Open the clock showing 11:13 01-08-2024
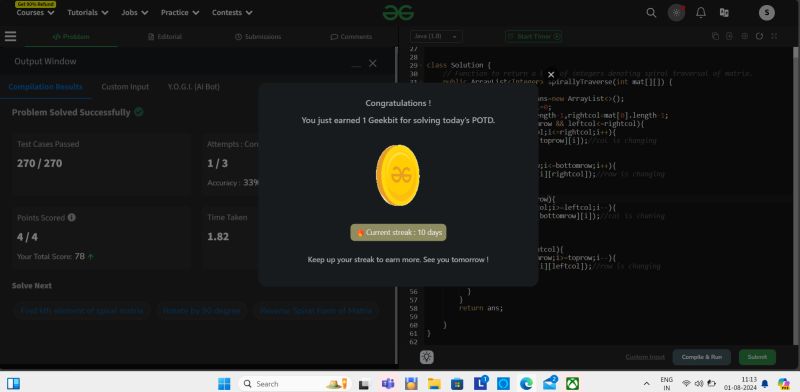800x392 pixels. tap(740, 383)
